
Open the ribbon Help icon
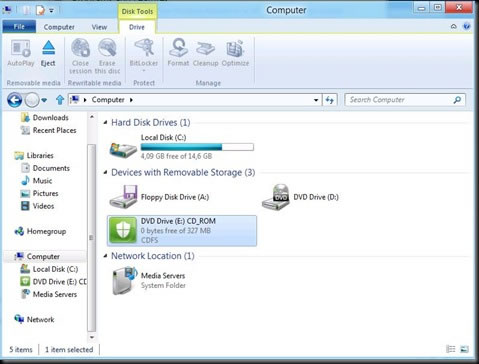[467, 26]
